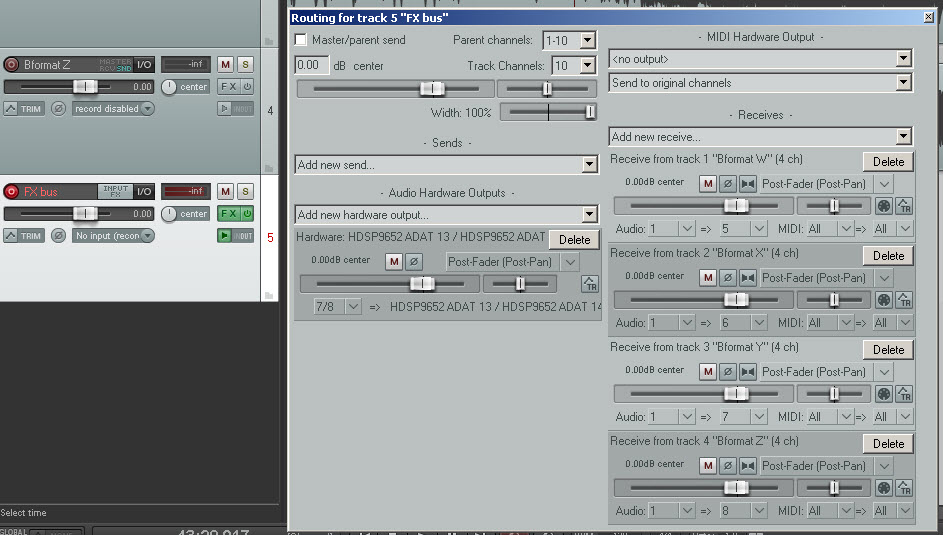Delete the HDSP9652 hardware output

574,240
